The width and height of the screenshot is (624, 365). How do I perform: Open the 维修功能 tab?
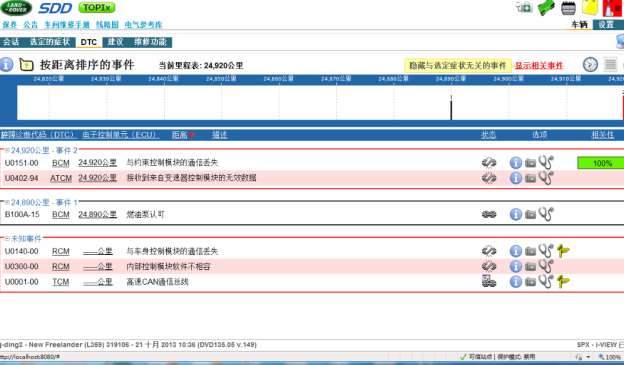150,42
